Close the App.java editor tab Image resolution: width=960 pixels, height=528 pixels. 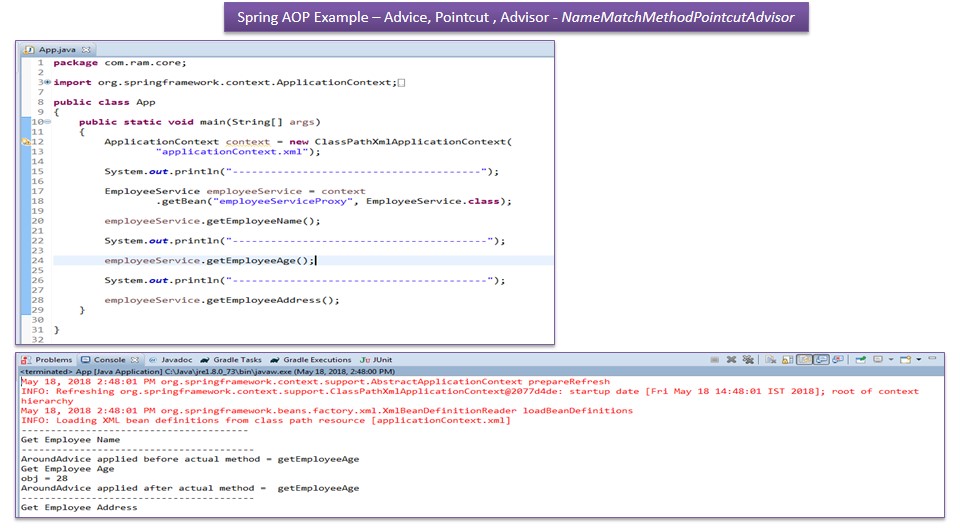[x=86, y=50]
